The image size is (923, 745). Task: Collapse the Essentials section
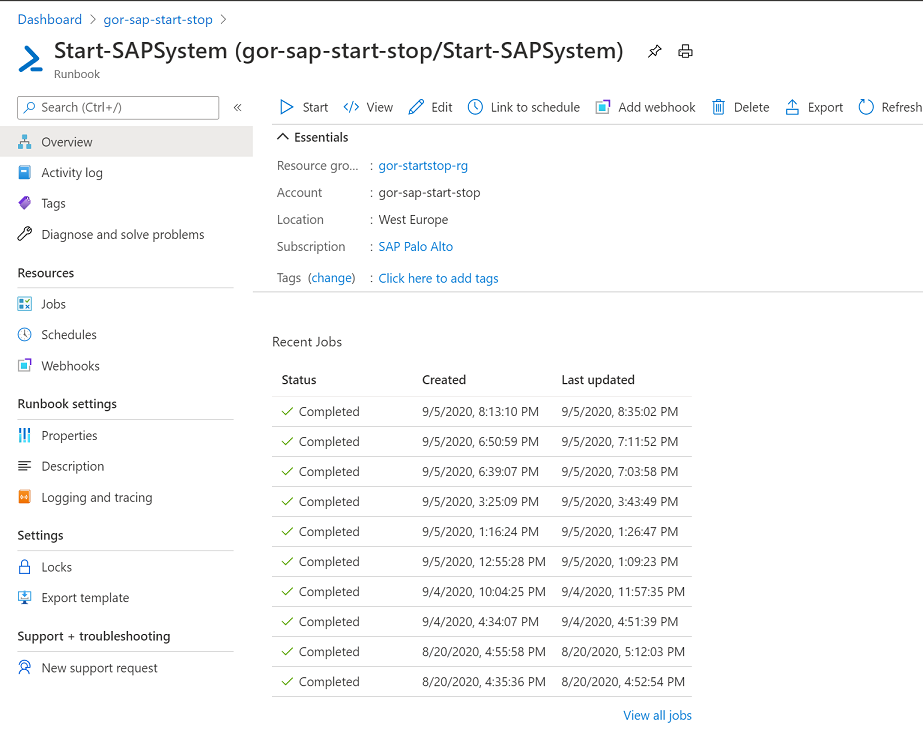pos(283,137)
